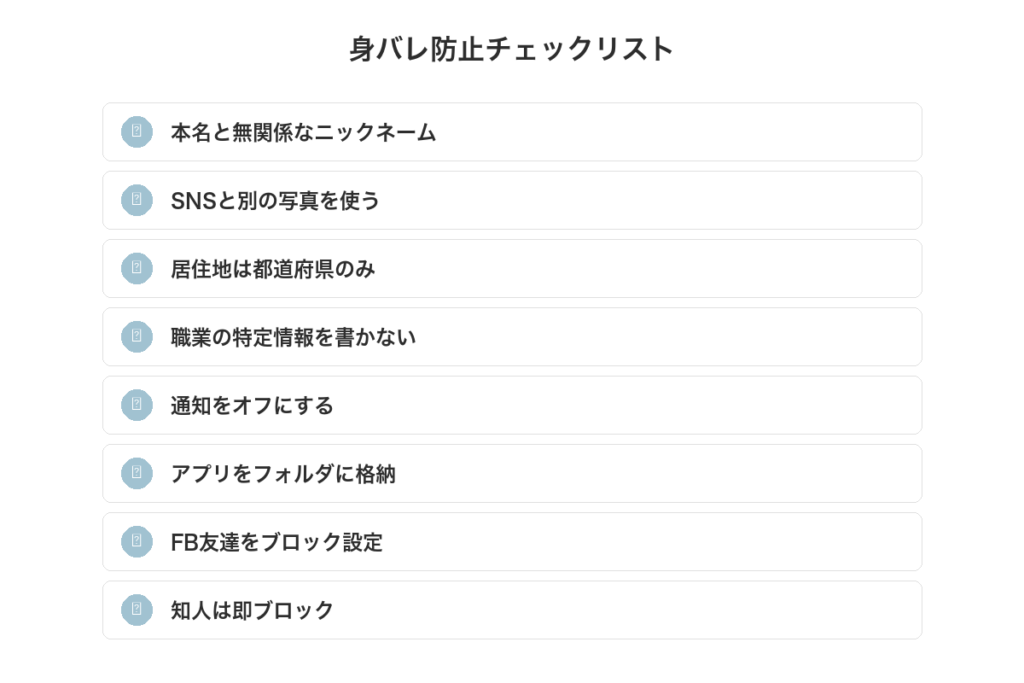Image resolution: width=1024 pixels, height=683 pixels.
Task: Click empty space in the 居住地は都道府県のみ card
Action: [650, 268]
